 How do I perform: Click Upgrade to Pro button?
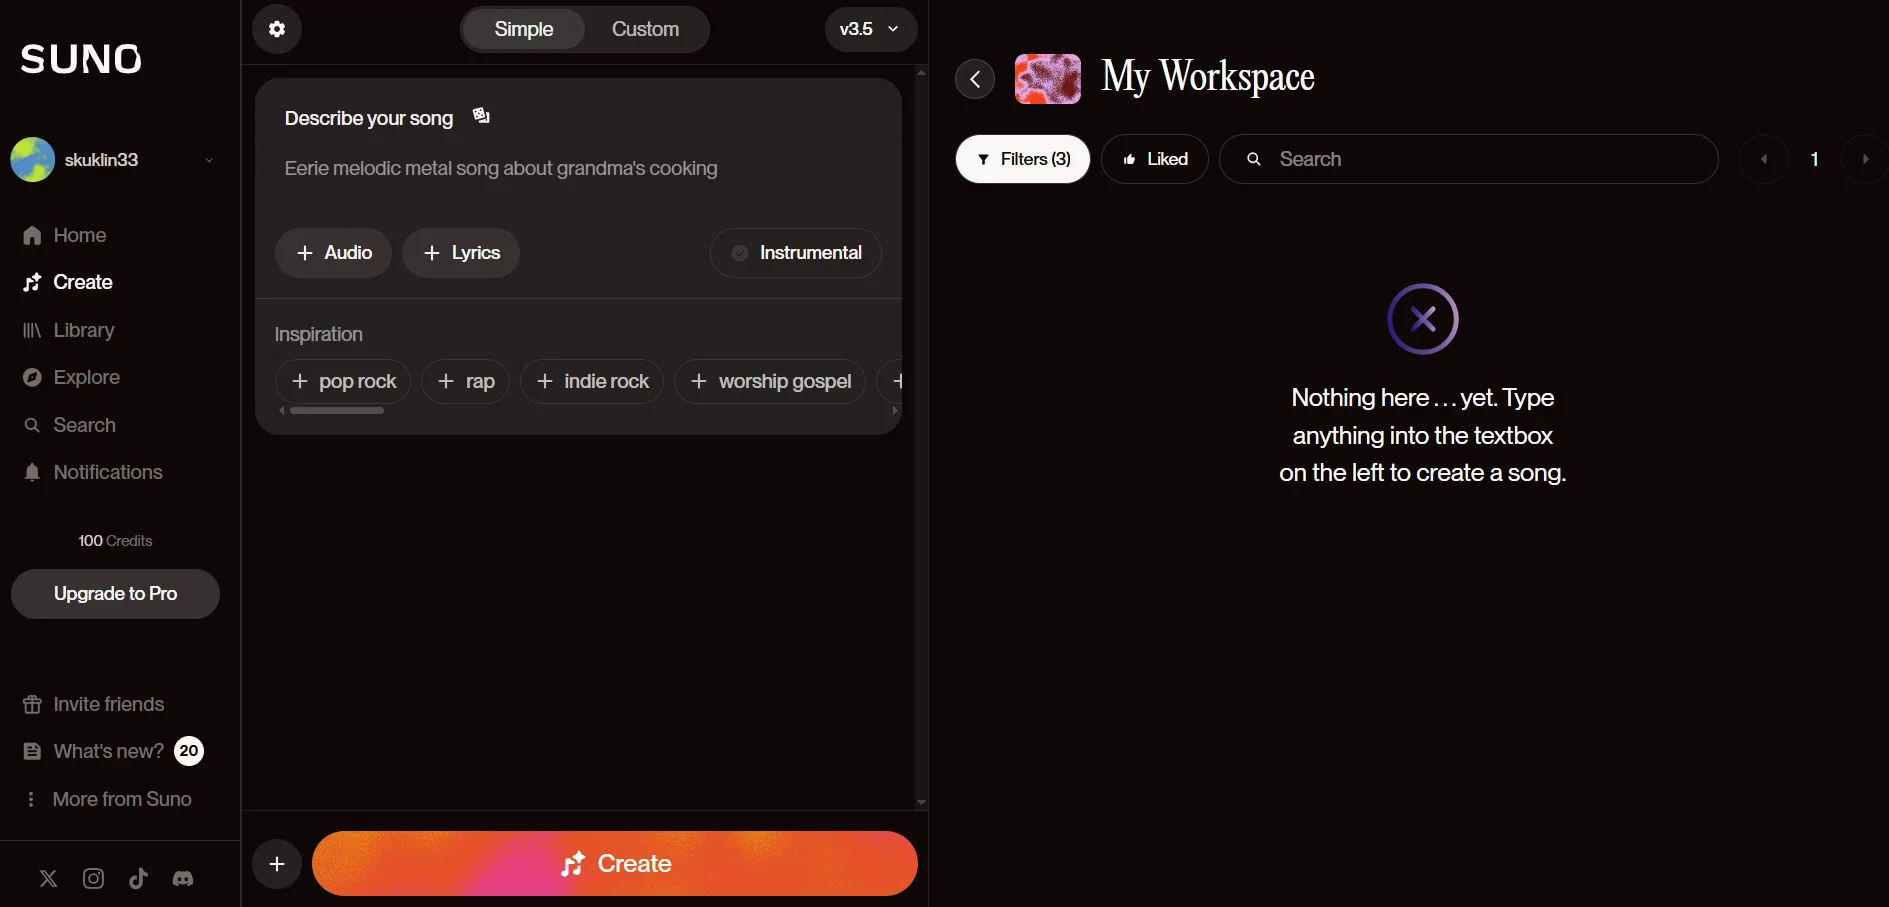coord(115,594)
